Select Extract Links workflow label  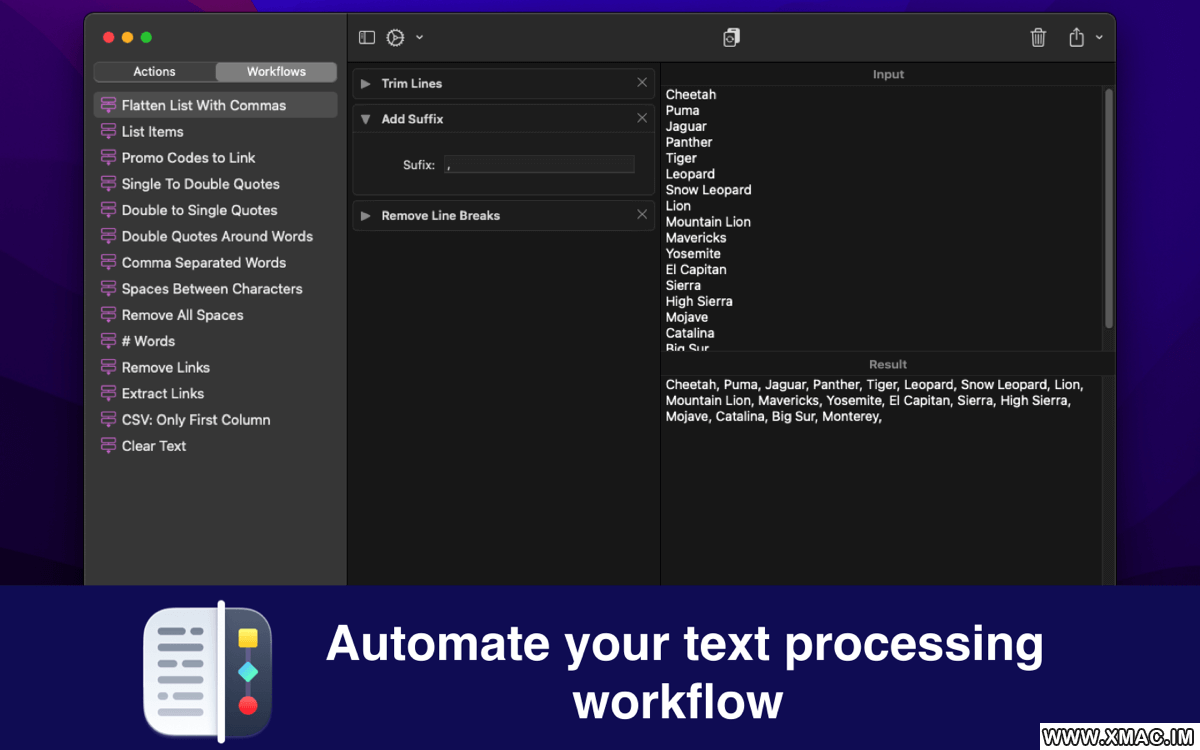[x=163, y=394]
